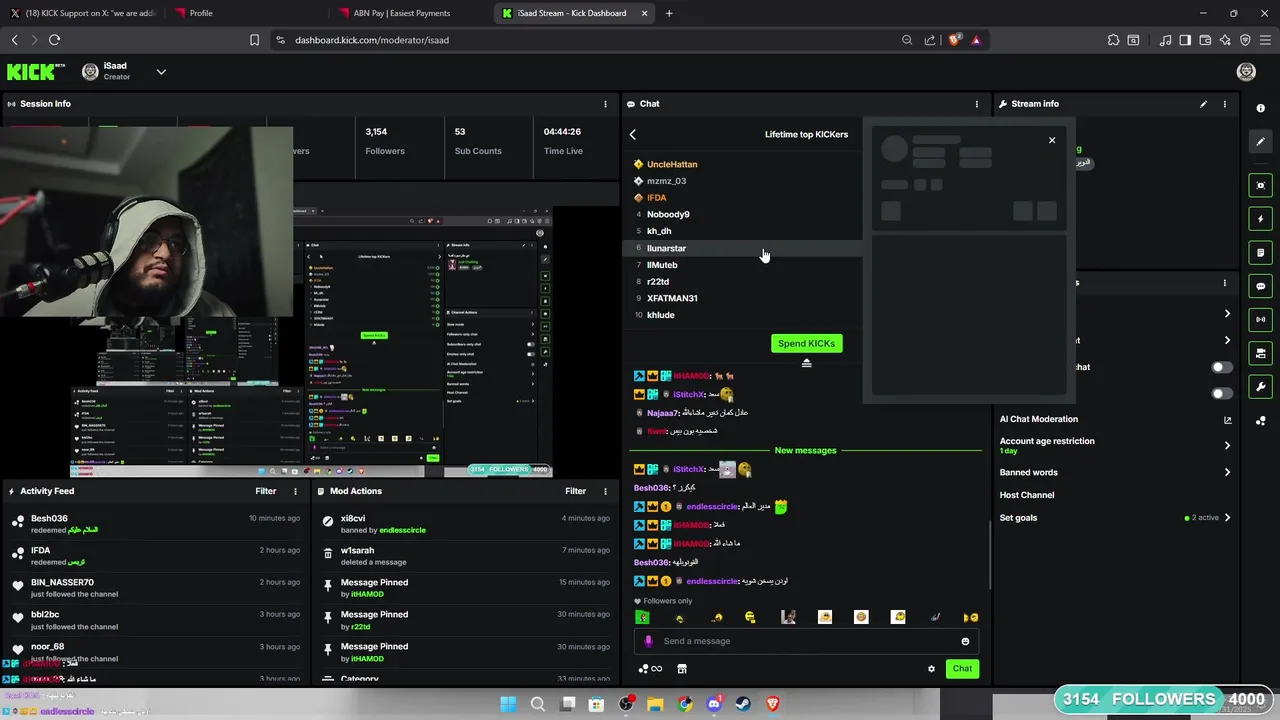Select UncleHattan in top KICKers list

(x=671, y=164)
